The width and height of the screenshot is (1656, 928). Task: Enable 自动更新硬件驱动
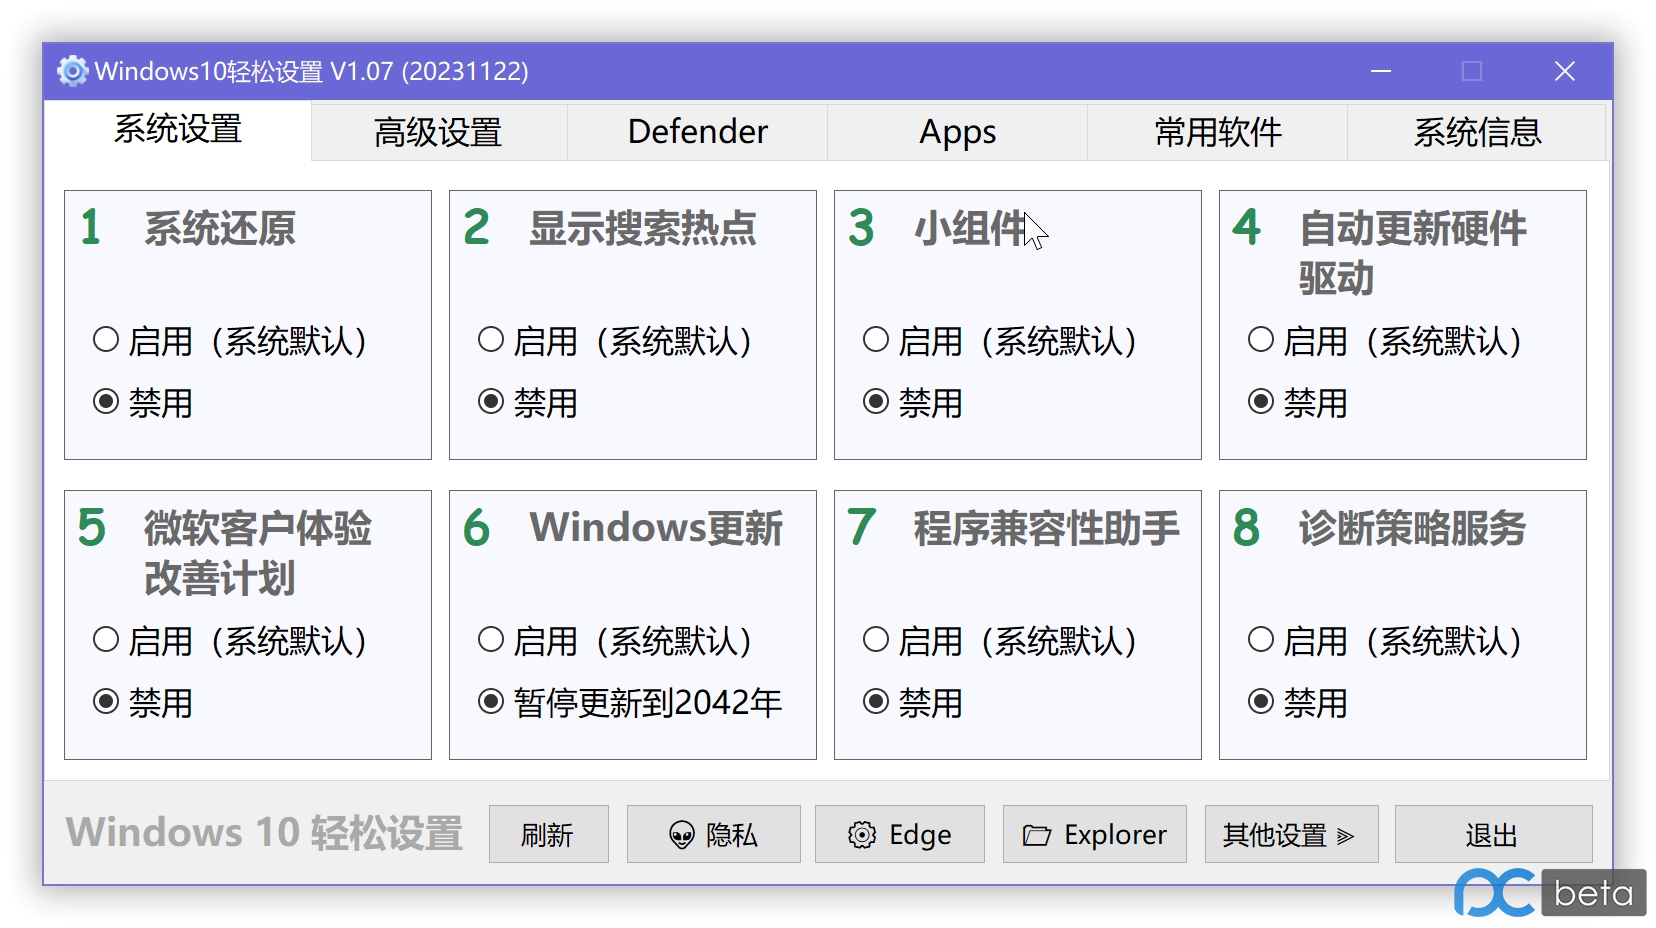coord(1260,340)
